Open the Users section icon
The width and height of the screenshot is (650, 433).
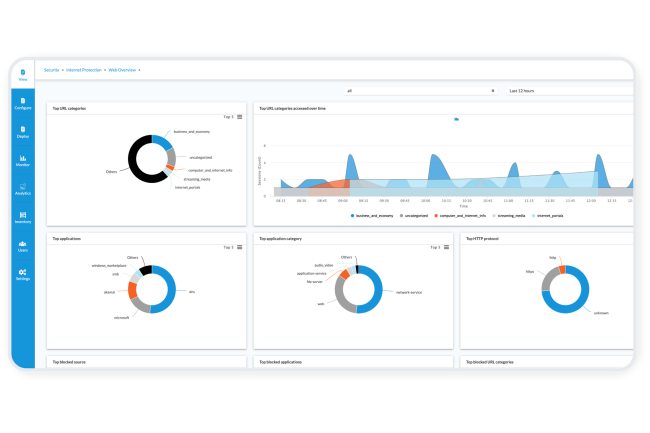[22, 245]
